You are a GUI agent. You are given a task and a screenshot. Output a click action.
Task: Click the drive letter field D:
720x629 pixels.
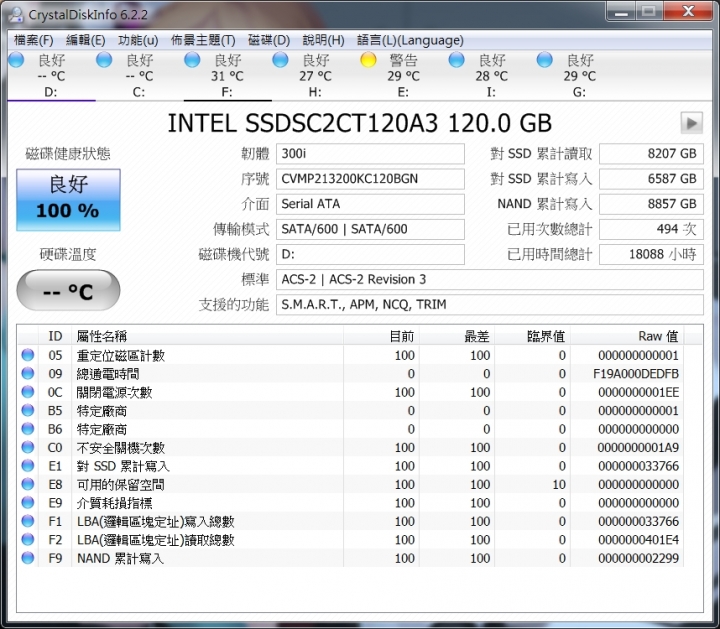point(370,254)
